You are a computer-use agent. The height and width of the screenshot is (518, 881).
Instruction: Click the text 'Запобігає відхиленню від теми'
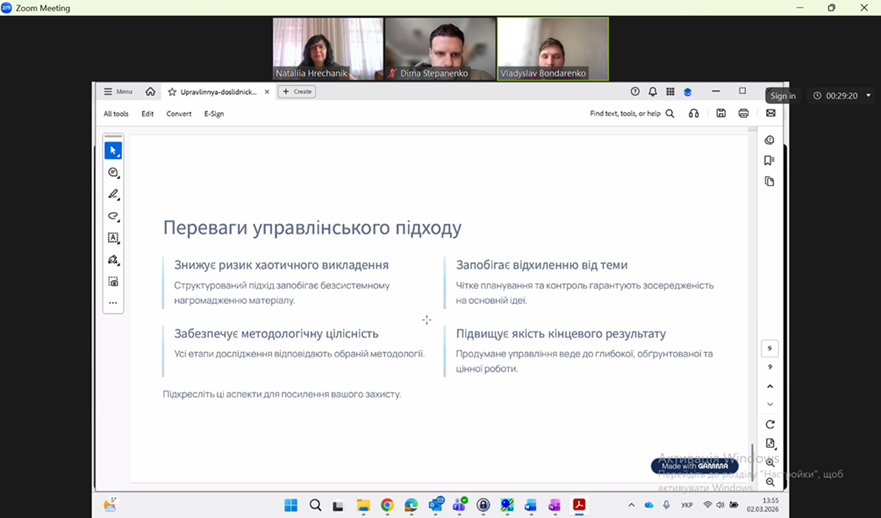(542, 265)
